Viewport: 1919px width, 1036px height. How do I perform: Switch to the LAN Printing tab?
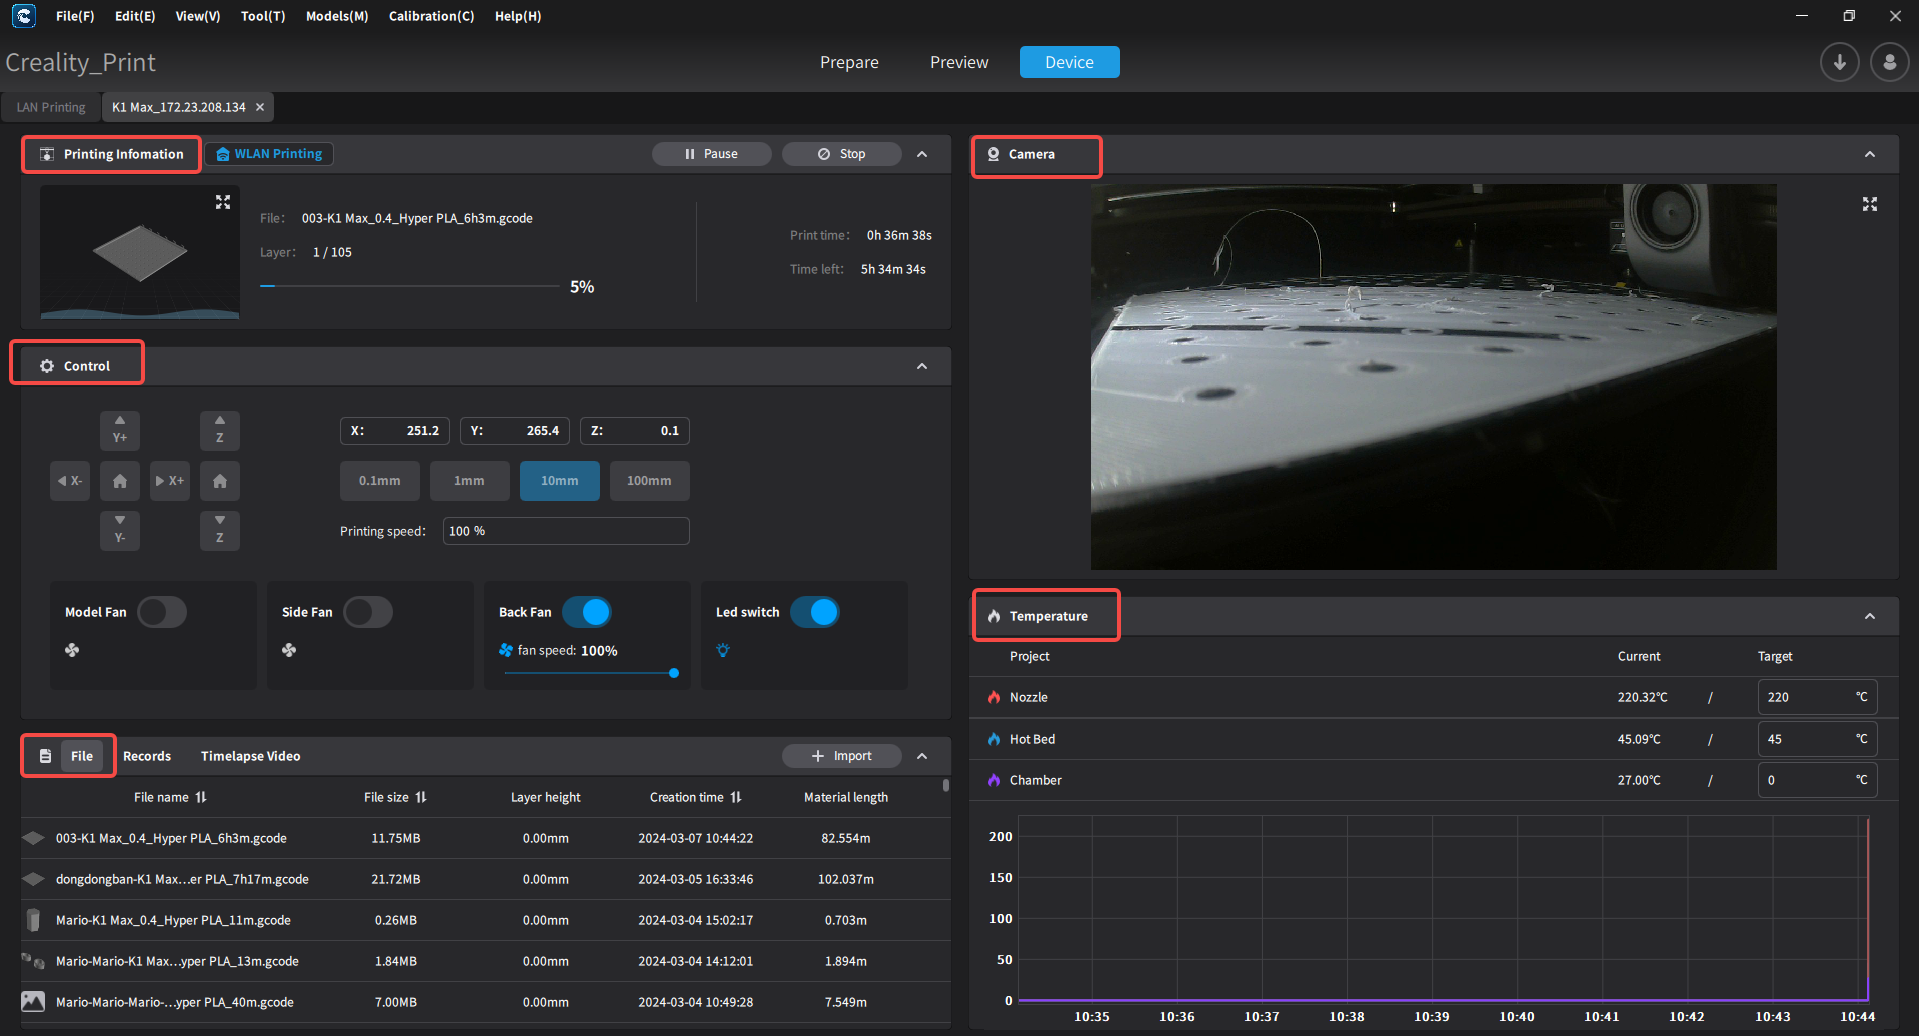(51, 107)
